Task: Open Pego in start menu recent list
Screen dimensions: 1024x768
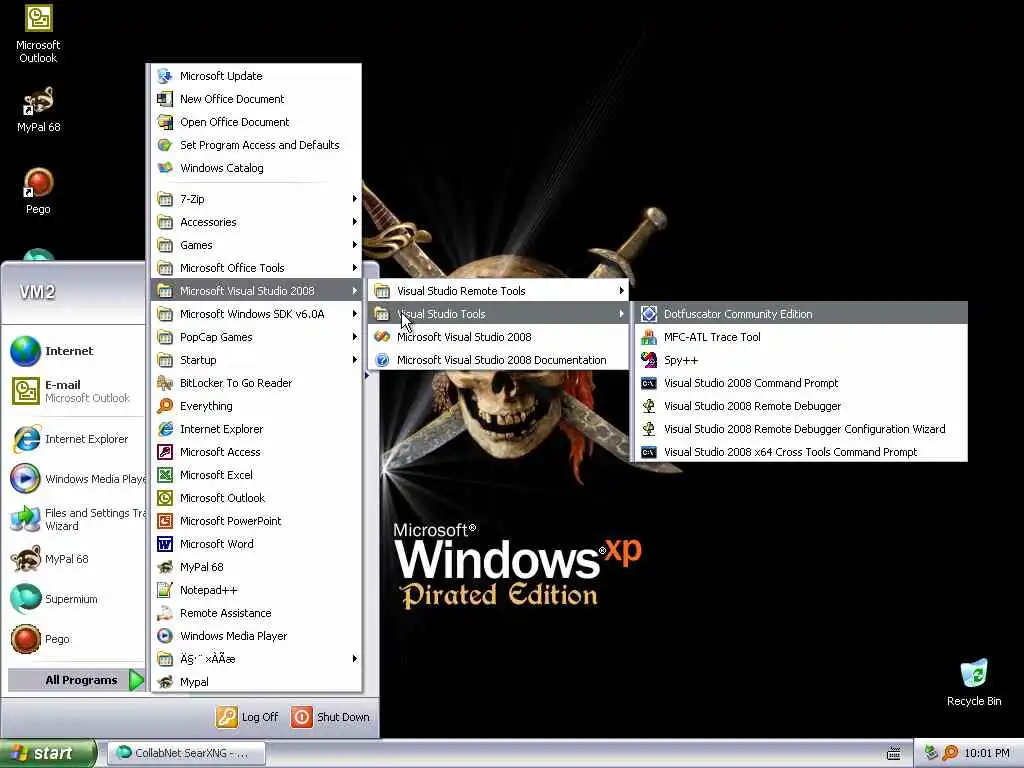Action: [x=75, y=639]
